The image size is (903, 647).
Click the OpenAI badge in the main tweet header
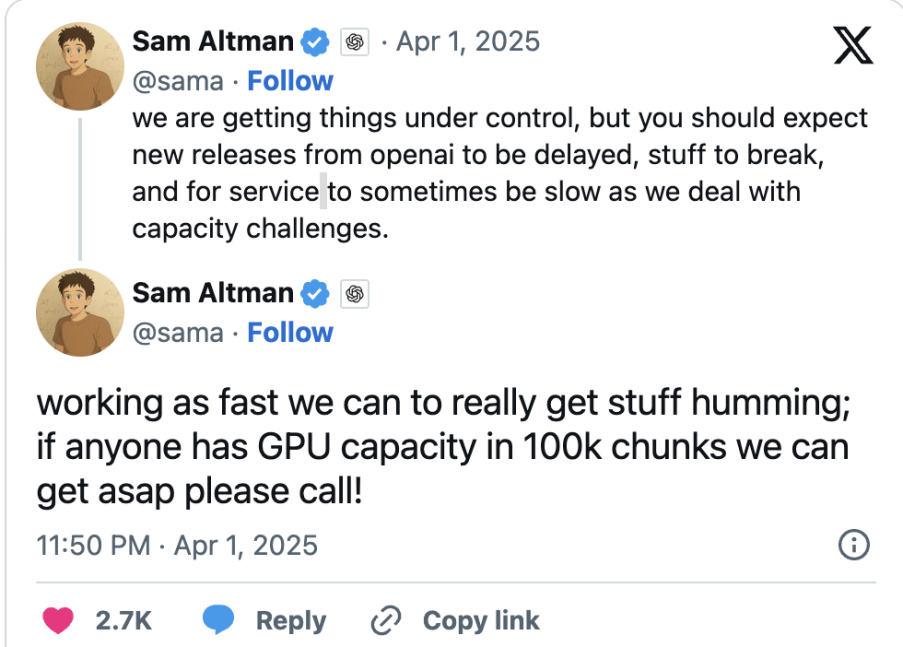coord(355,293)
